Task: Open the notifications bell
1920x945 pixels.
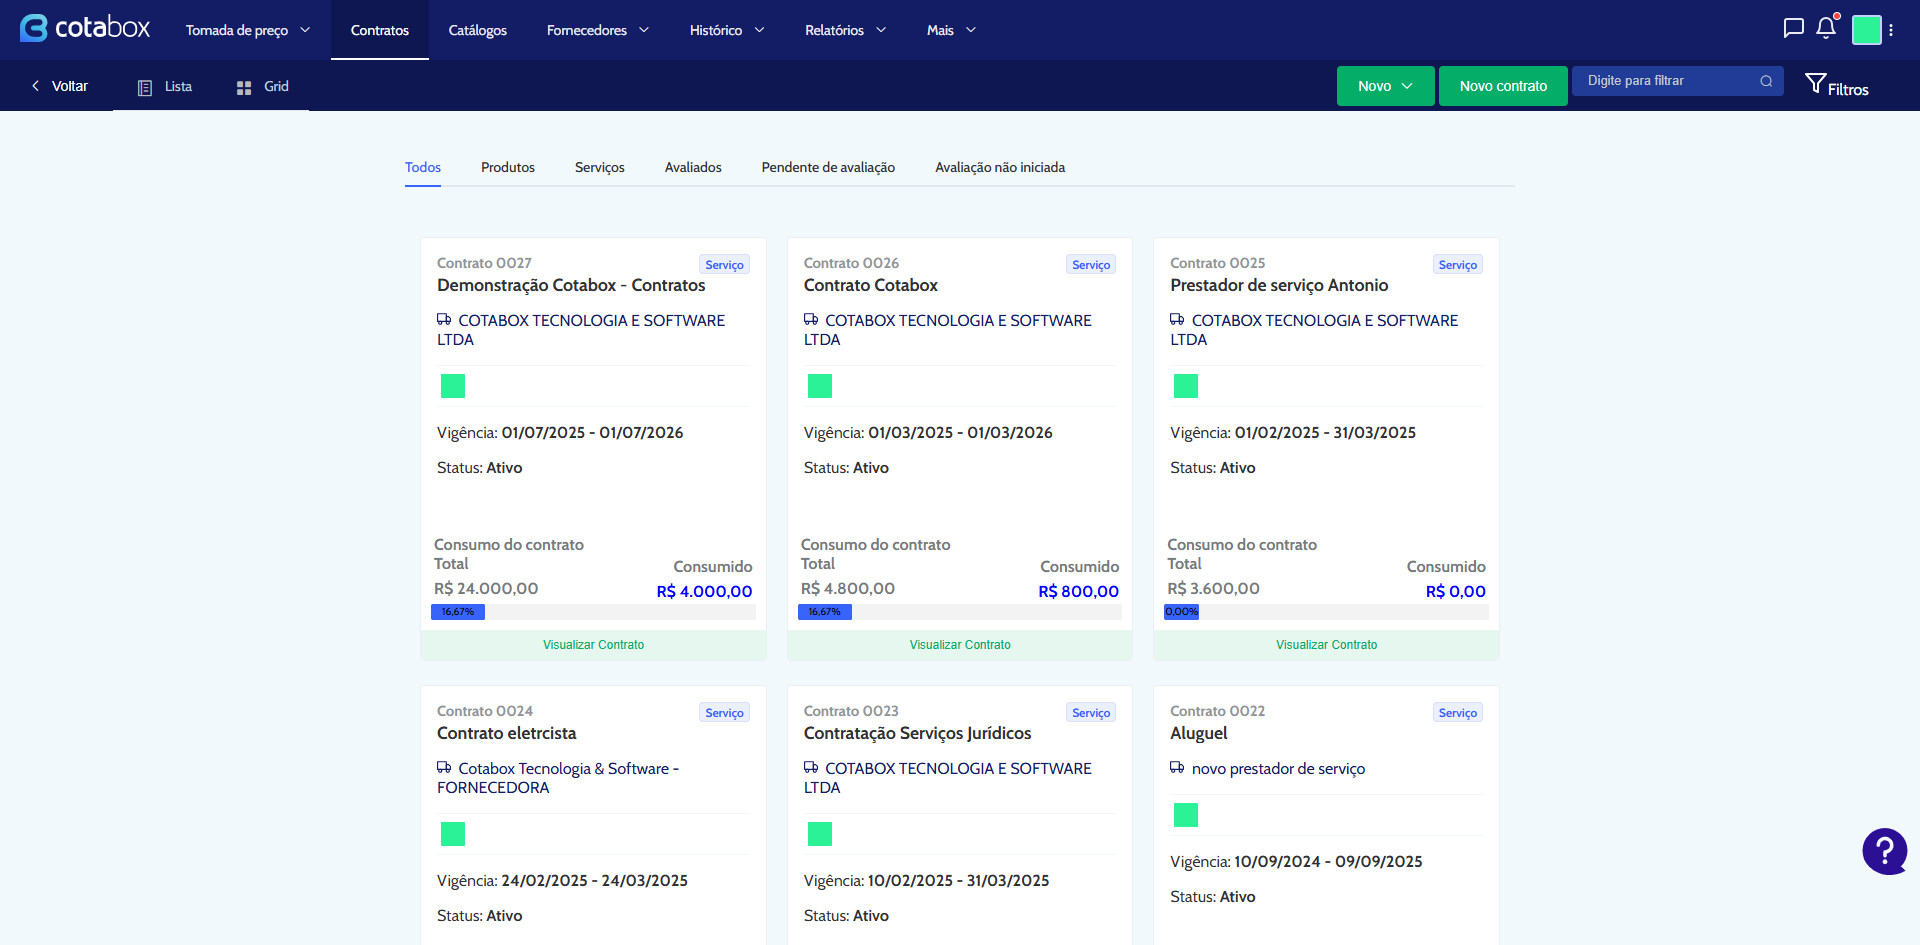Action: pyautogui.click(x=1826, y=28)
